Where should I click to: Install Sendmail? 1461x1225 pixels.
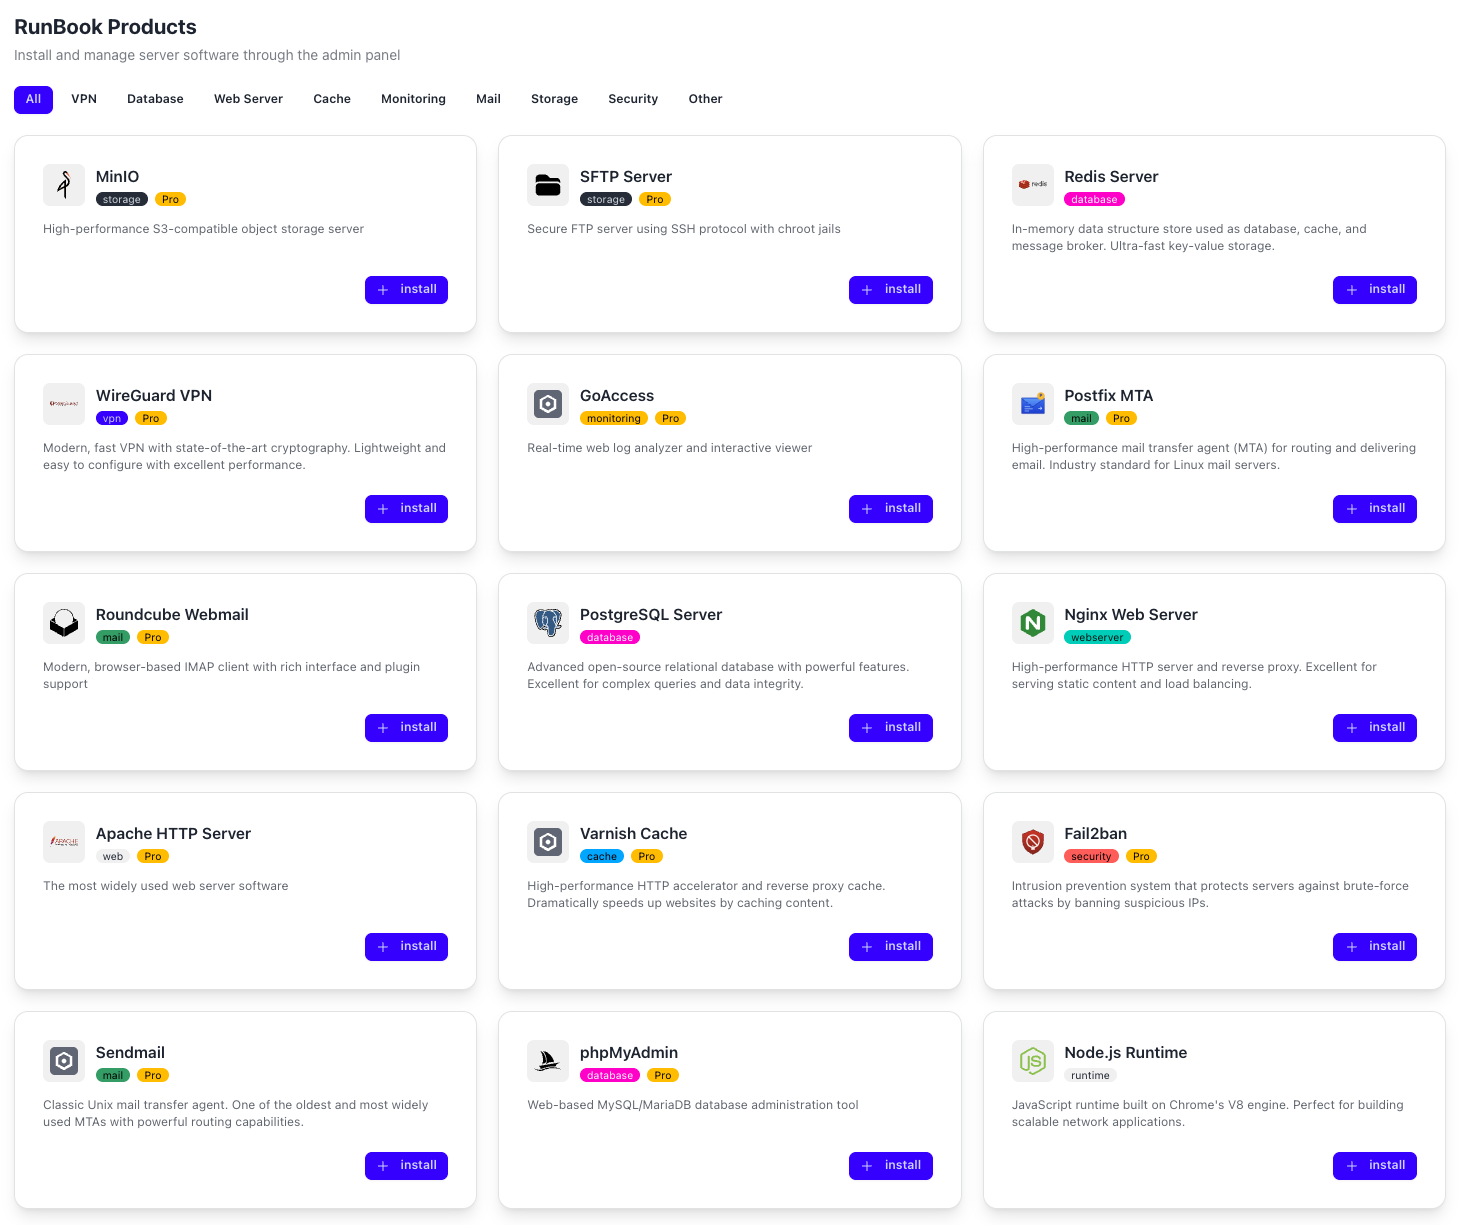pyautogui.click(x=406, y=1166)
